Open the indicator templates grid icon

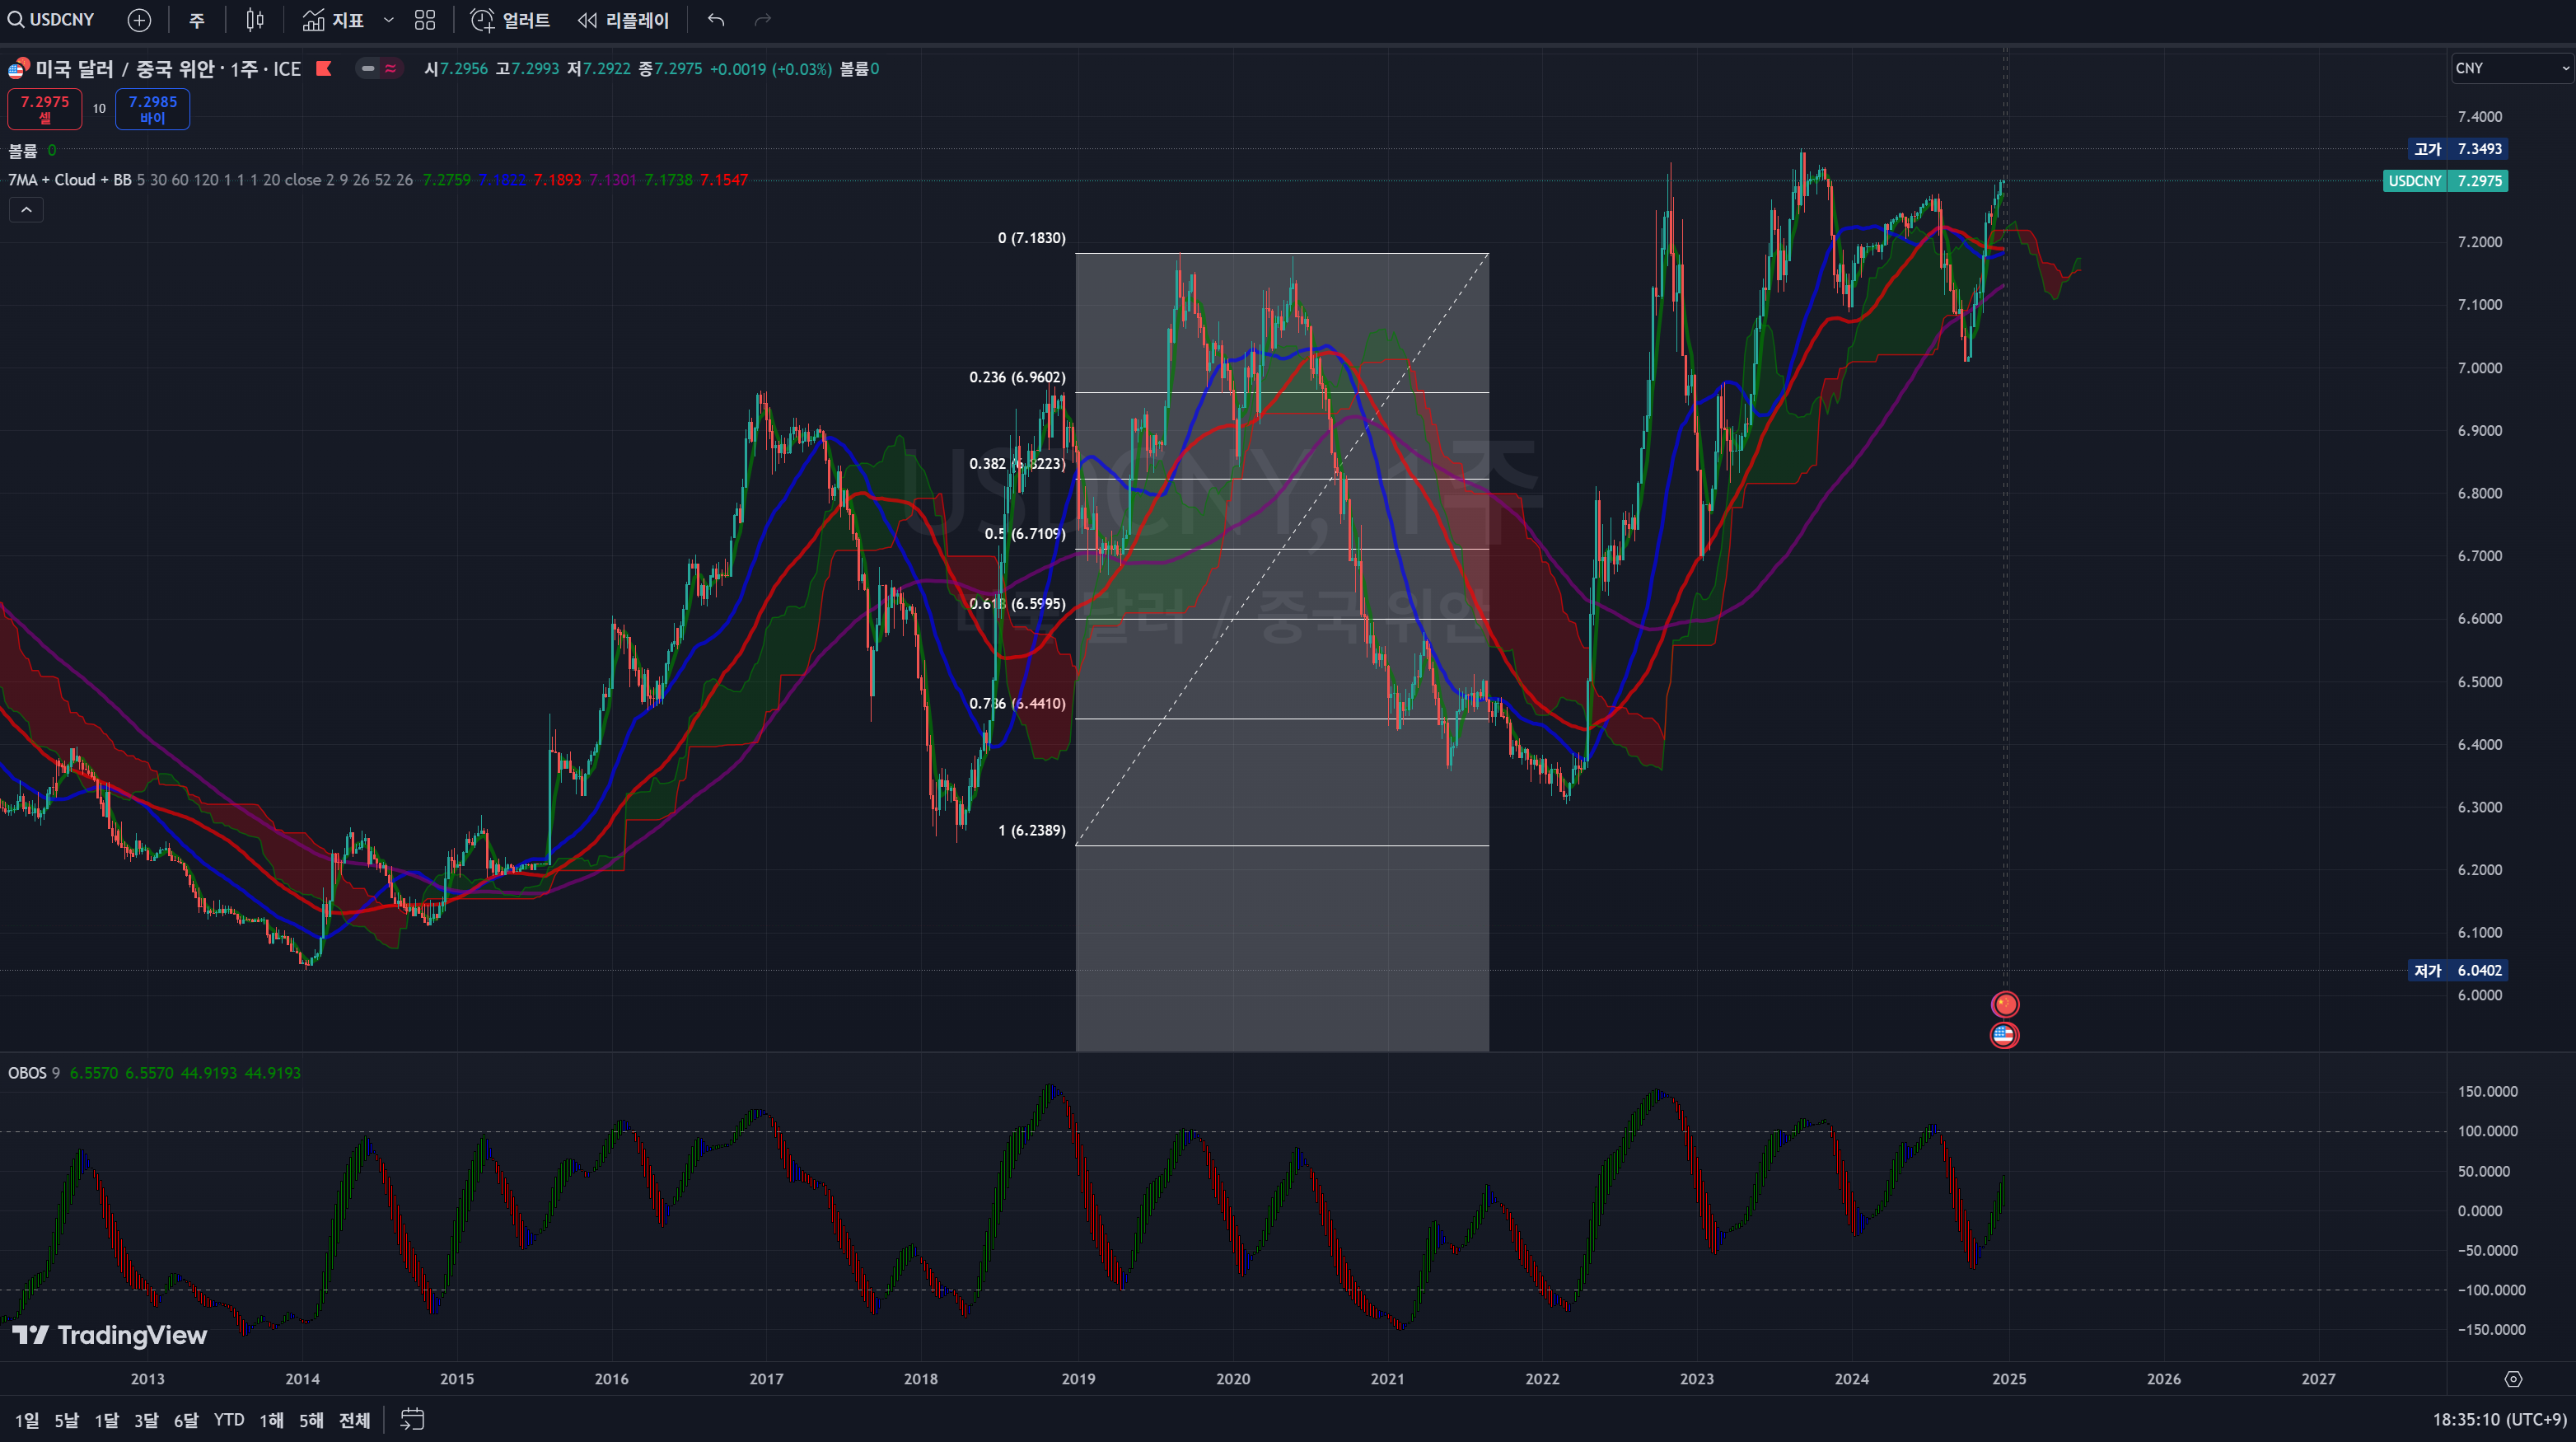[x=425, y=20]
